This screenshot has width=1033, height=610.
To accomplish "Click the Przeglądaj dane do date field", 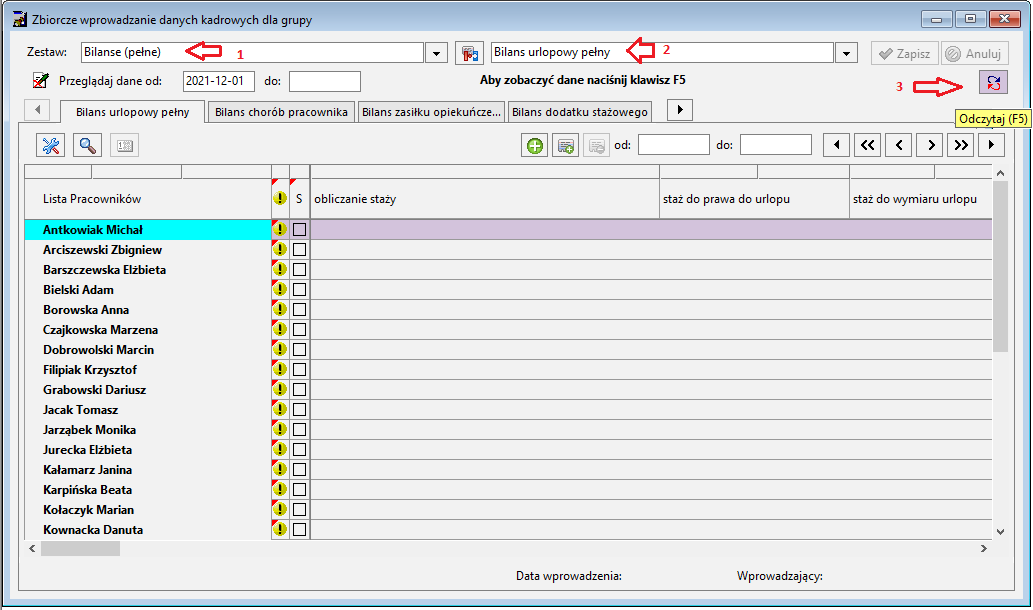I will tap(325, 81).
